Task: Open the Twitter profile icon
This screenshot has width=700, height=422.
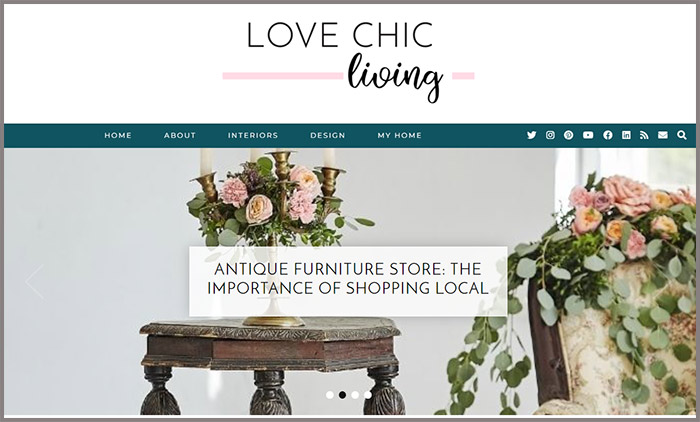Action: [x=531, y=135]
